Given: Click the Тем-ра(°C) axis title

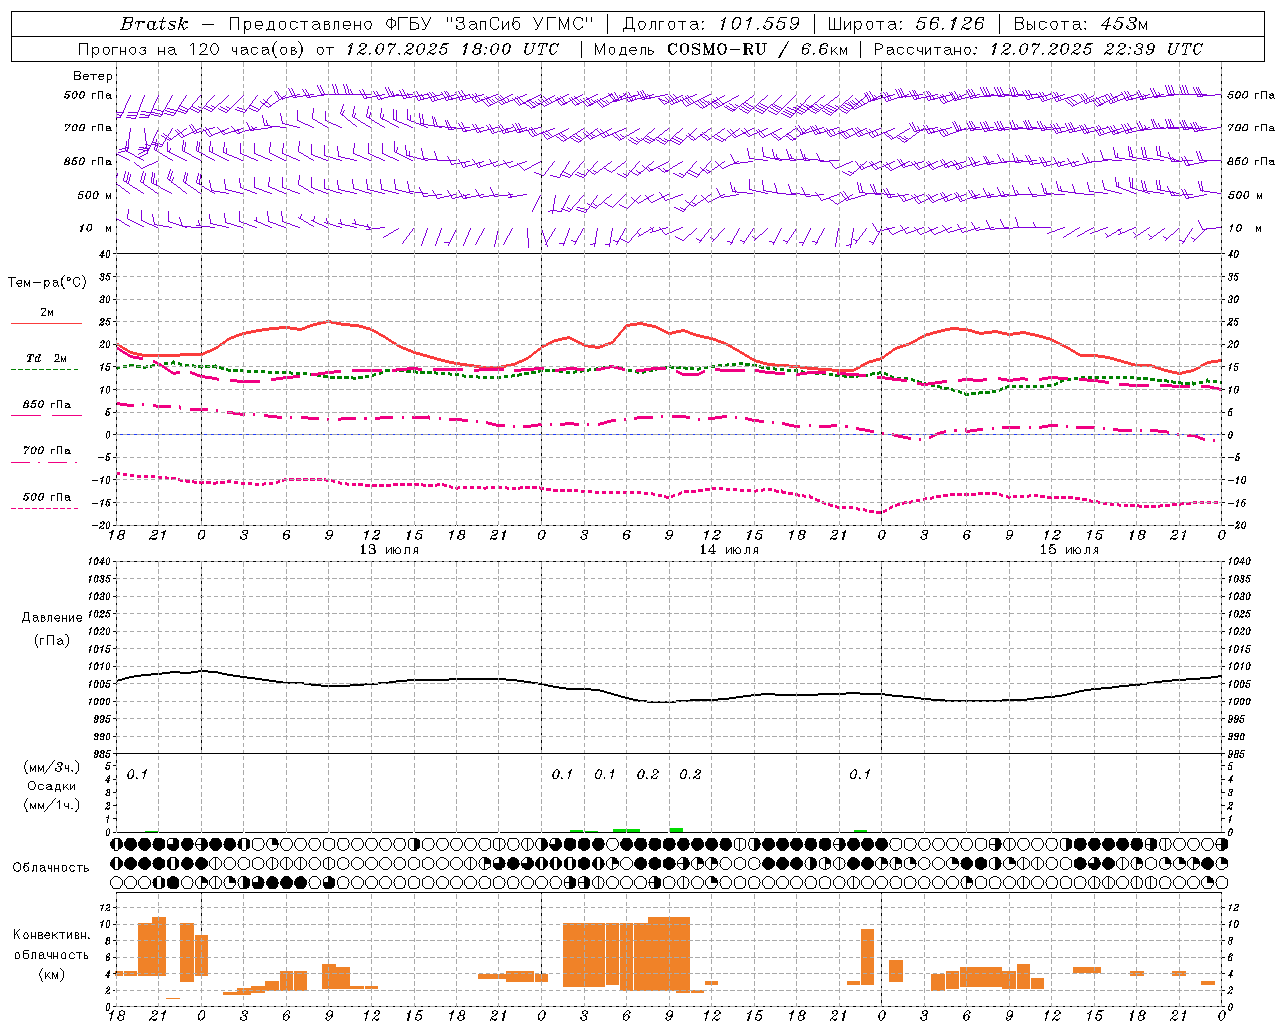Looking at the screenshot, I should tap(47, 282).
